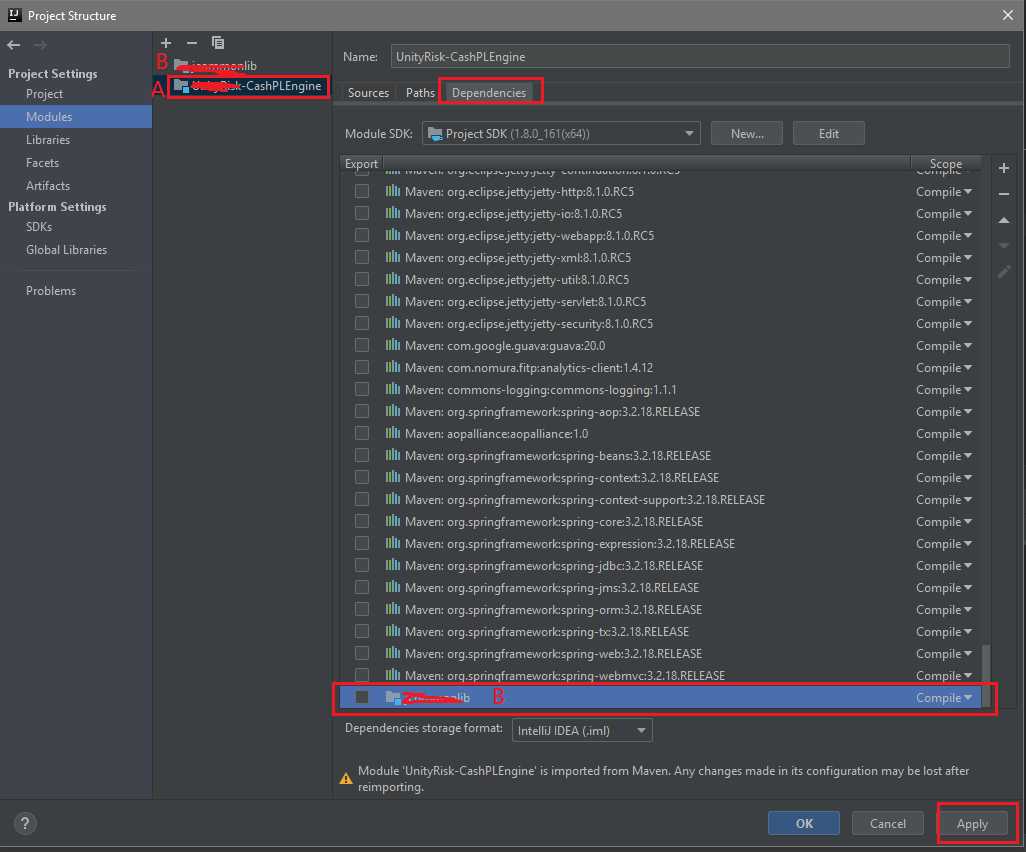The height and width of the screenshot is (853, 1026).
Task: Move dependency up with the up arrow
Action: (1004, 220)
